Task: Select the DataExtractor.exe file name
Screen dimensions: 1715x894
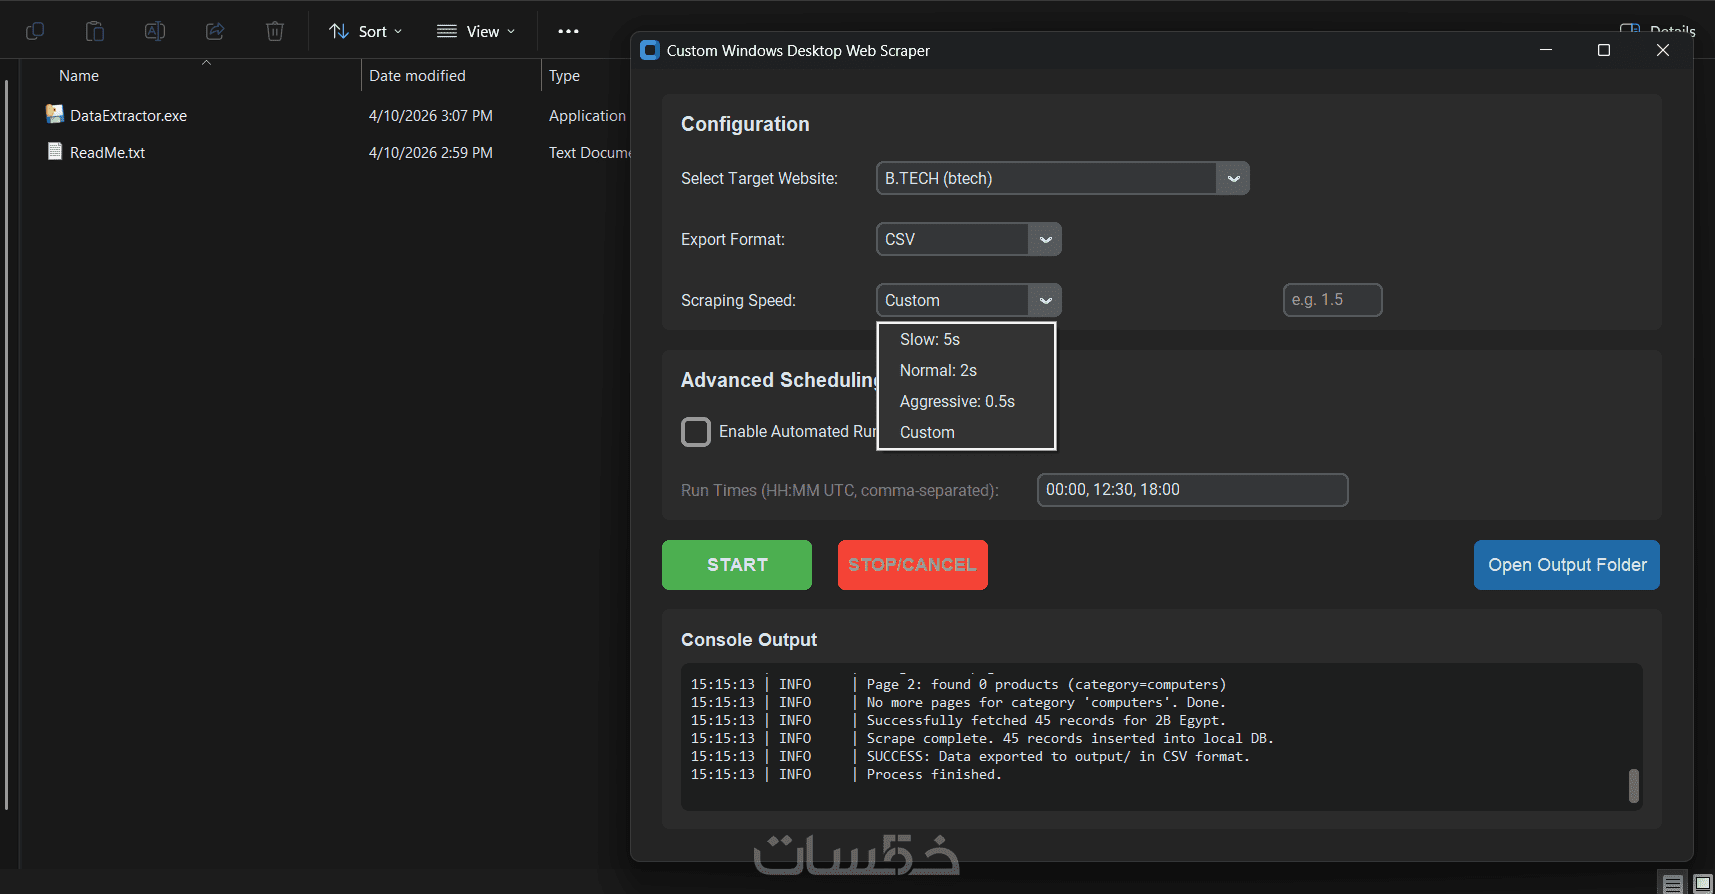Action: (129, 116)
